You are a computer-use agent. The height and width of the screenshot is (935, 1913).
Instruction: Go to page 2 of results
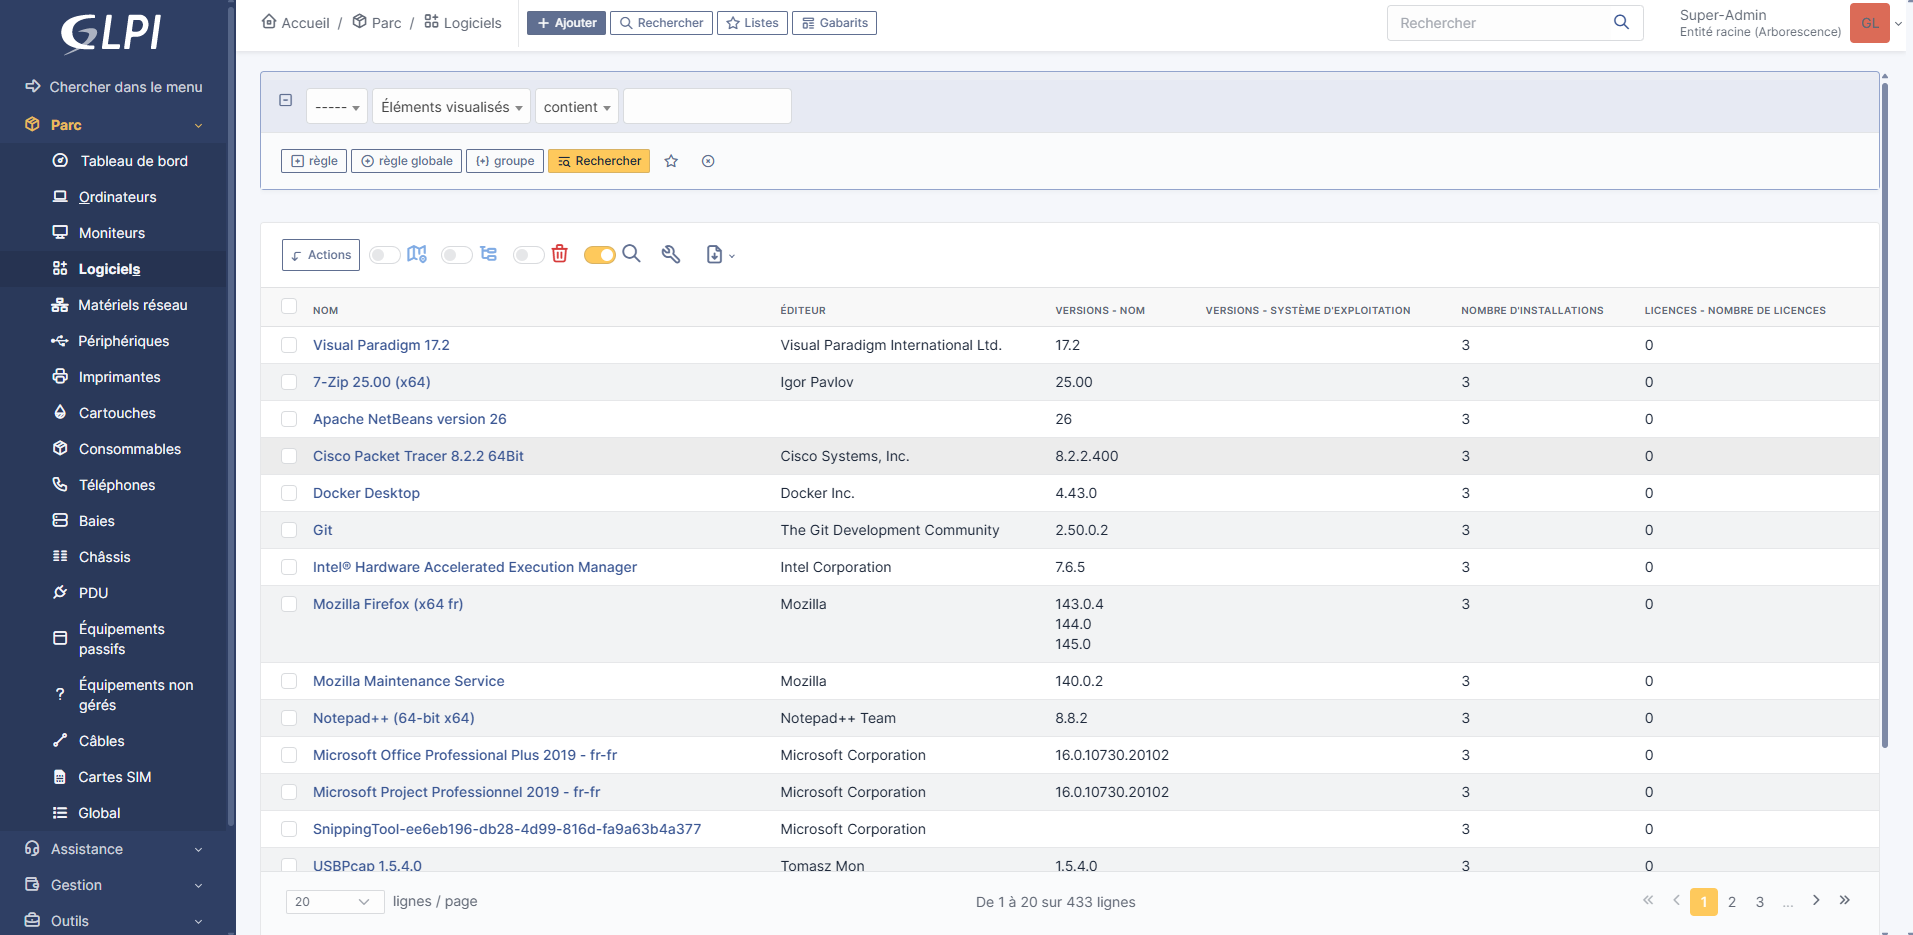click(x=1732, y=902)
